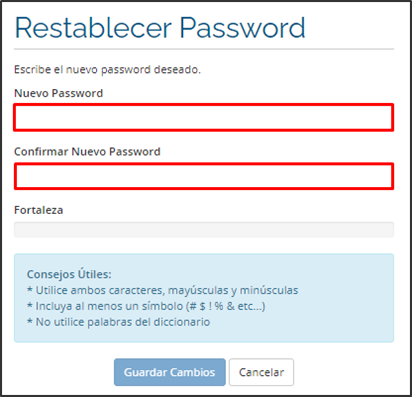Click the Nuevo Password input field
The width and height of the screenshot is (413, 398).
204,117
